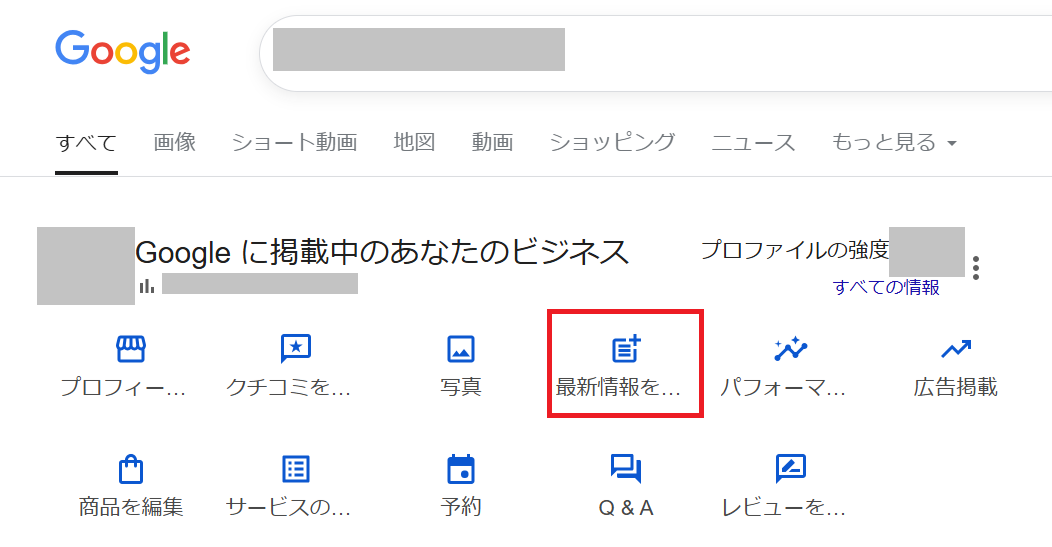Click the Google logo
The height and width of the screenshot is (547, 1052).
click(x=123, y=52)
